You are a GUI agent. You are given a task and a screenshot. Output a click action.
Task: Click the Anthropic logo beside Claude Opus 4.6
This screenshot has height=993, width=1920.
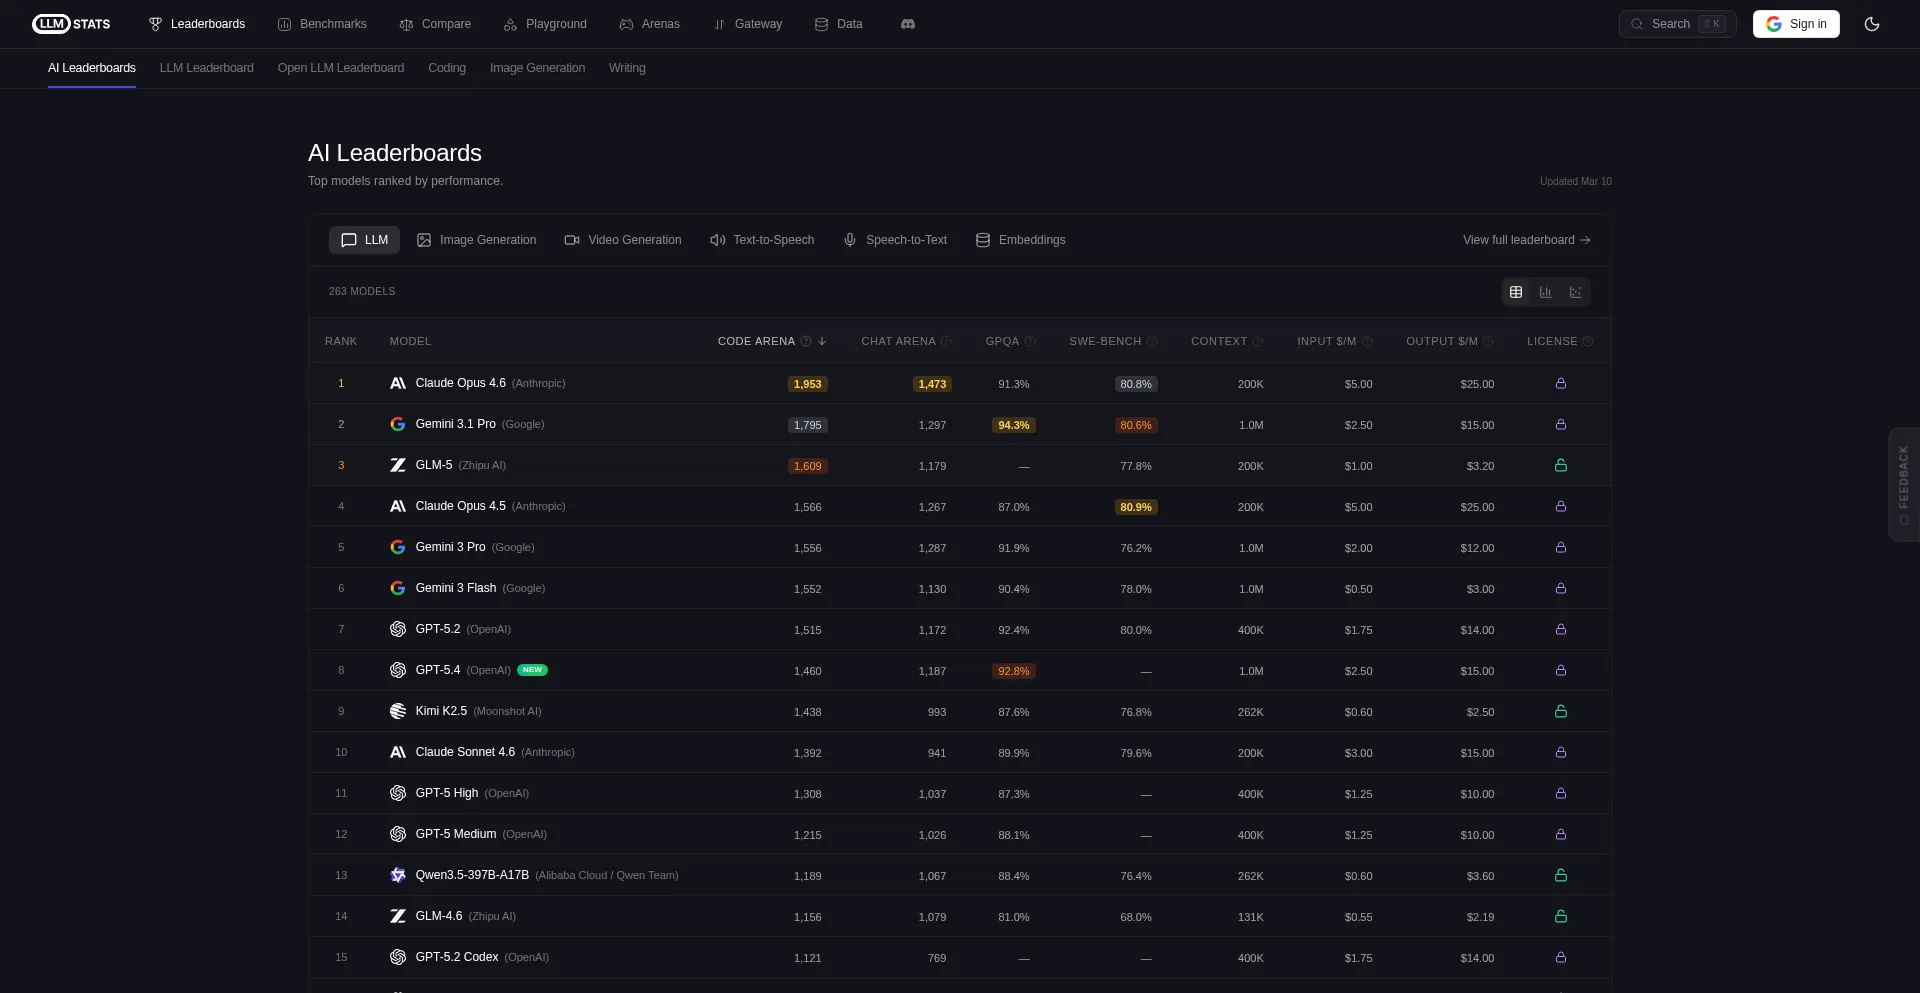tap(398, 383)
